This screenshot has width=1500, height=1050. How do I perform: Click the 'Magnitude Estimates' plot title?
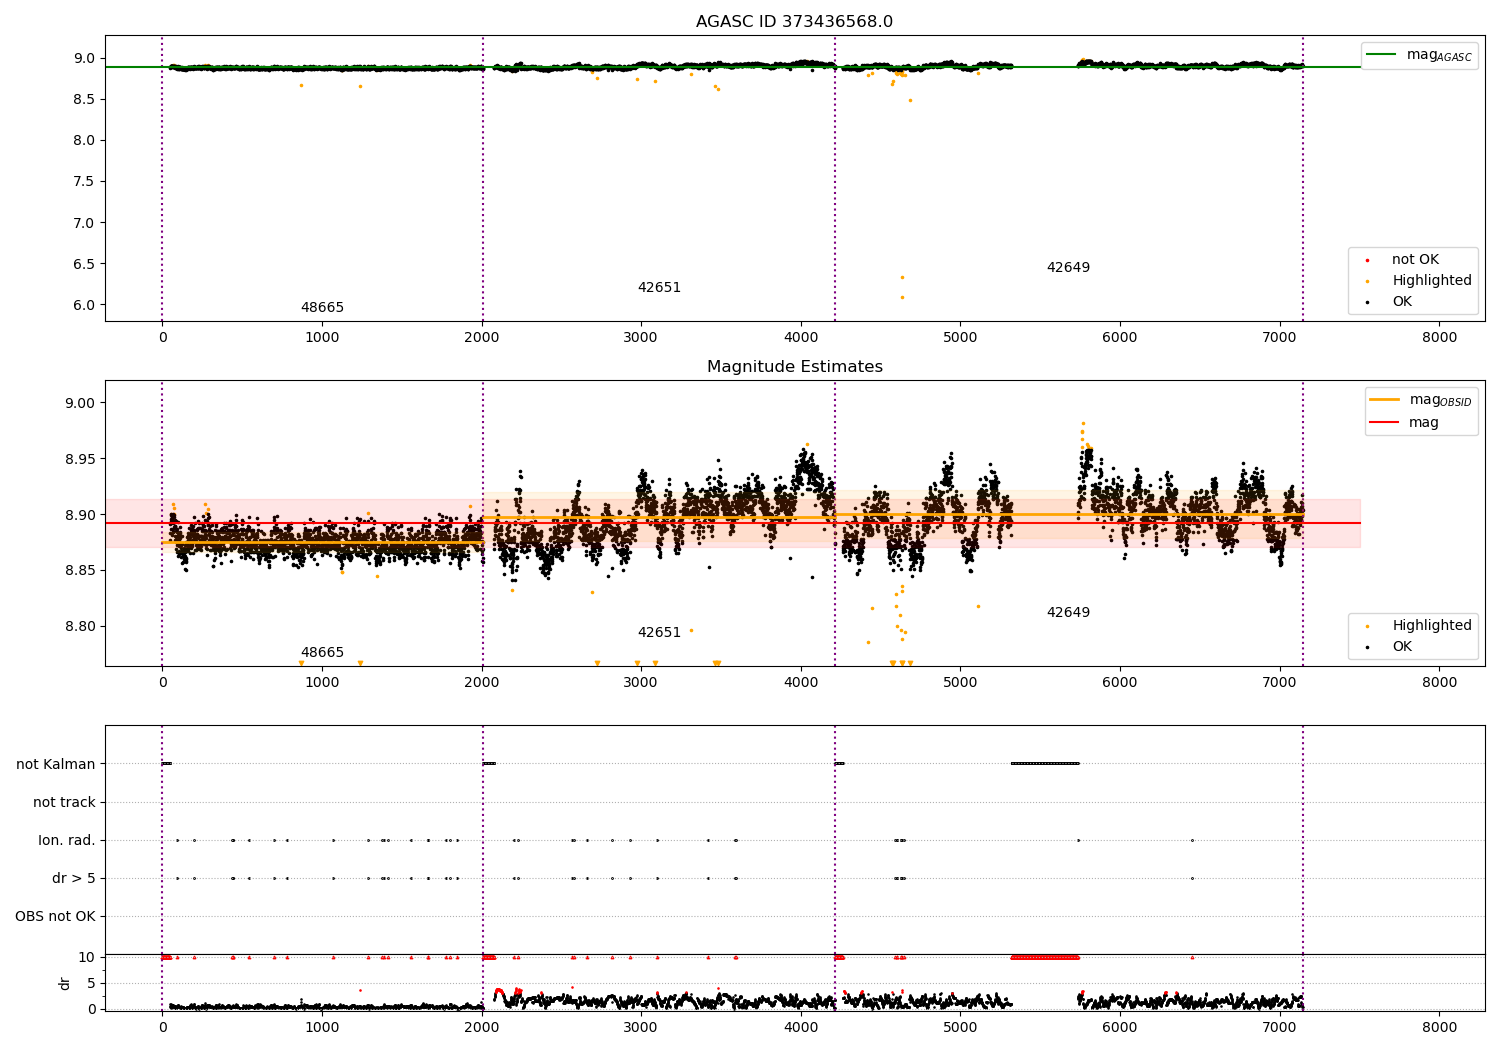click(x=794, y=366)
